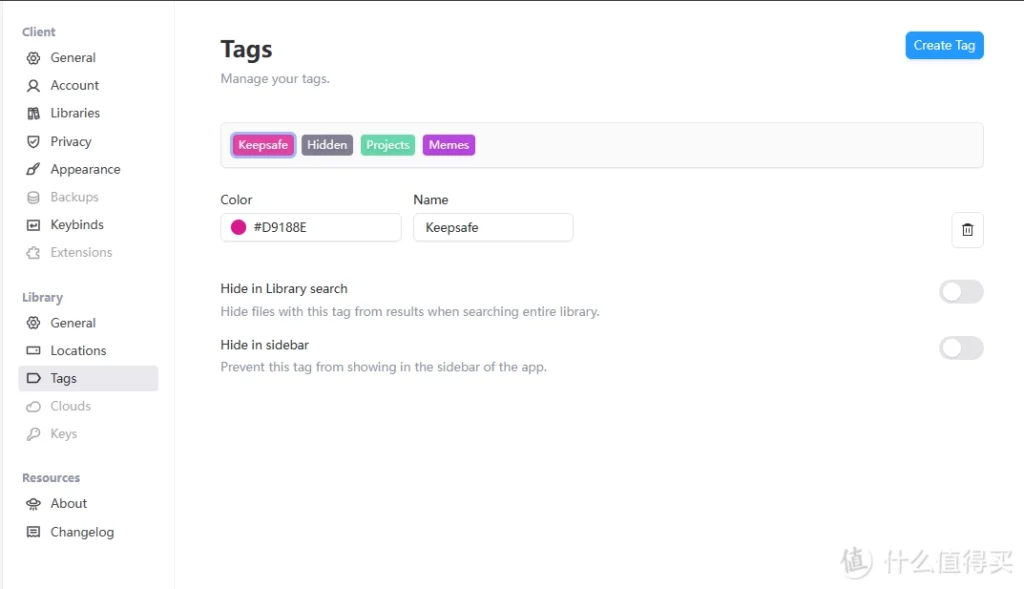This screenshot has width=1024, height=589.
Task: Open Account settings via person icon
Action: point(33,86)
